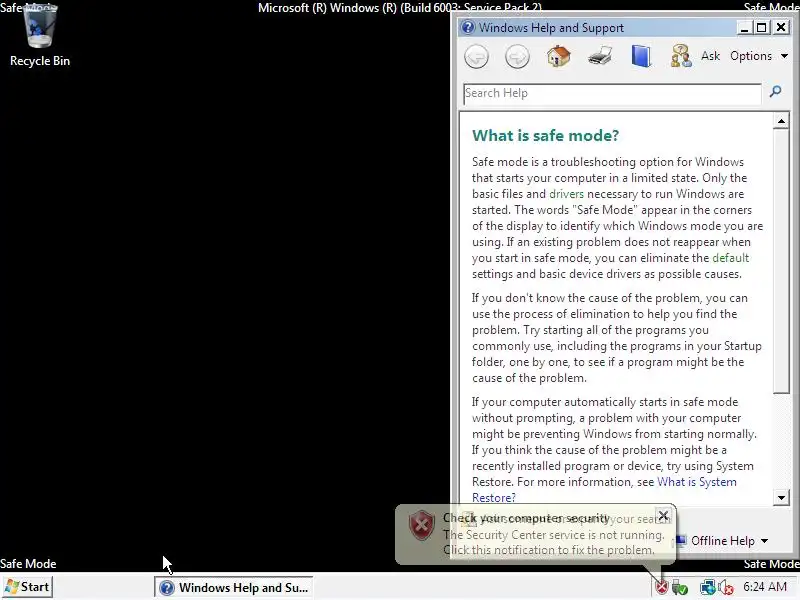Click the red shield in notification balloon
Image resolution: width=800 pixels, height=600 pixels.
click(422, 526)
